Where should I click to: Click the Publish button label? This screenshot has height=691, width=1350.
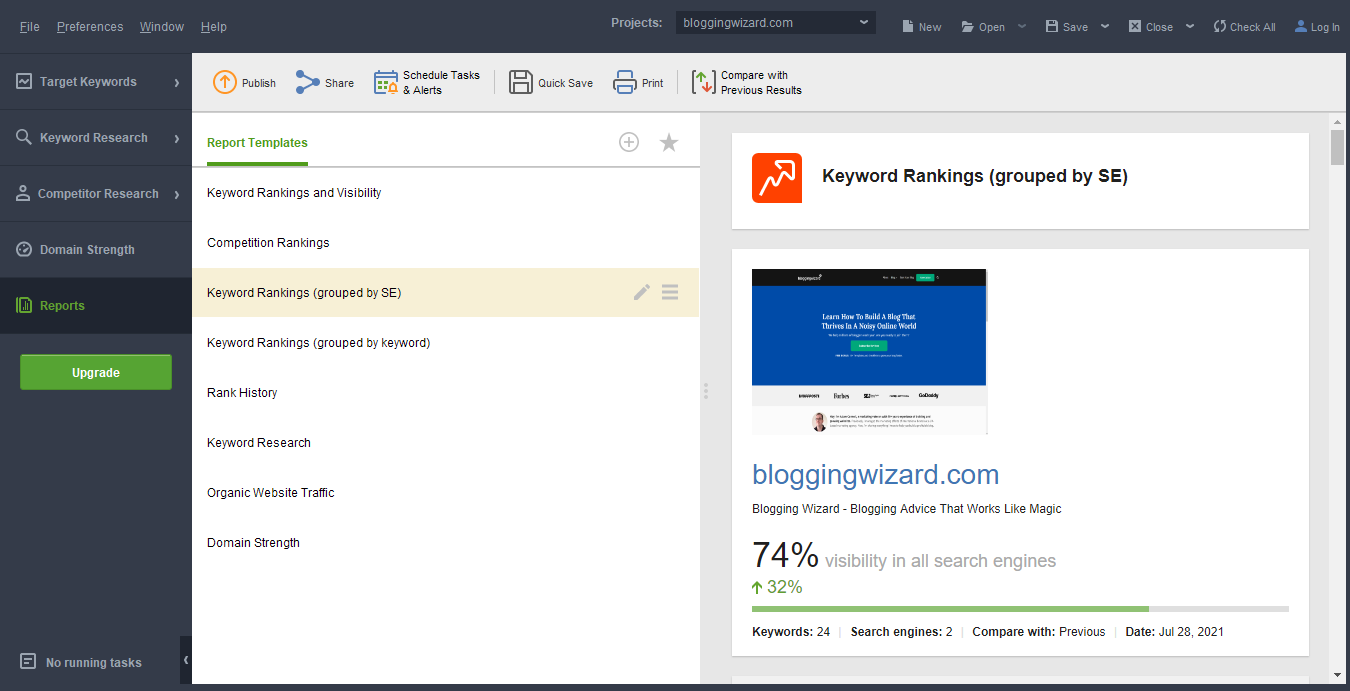coord(259,83)
